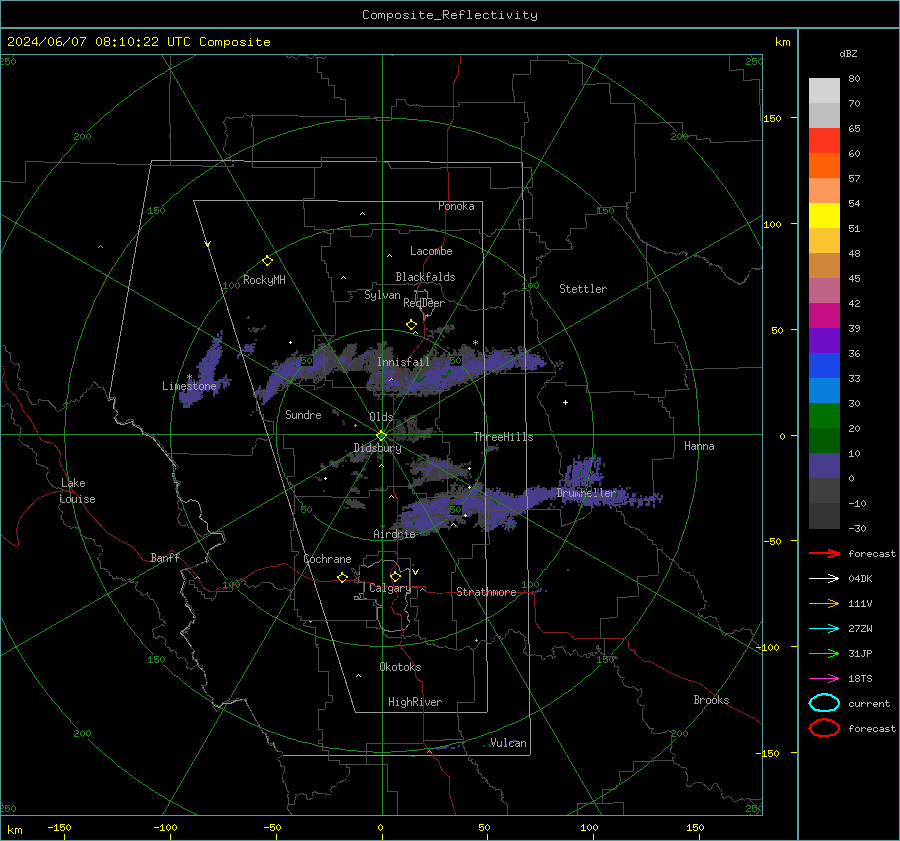Select the light blue 30 dBZ swatch
900x841 pixels.
pyautogui.click(x=824, y=391)
